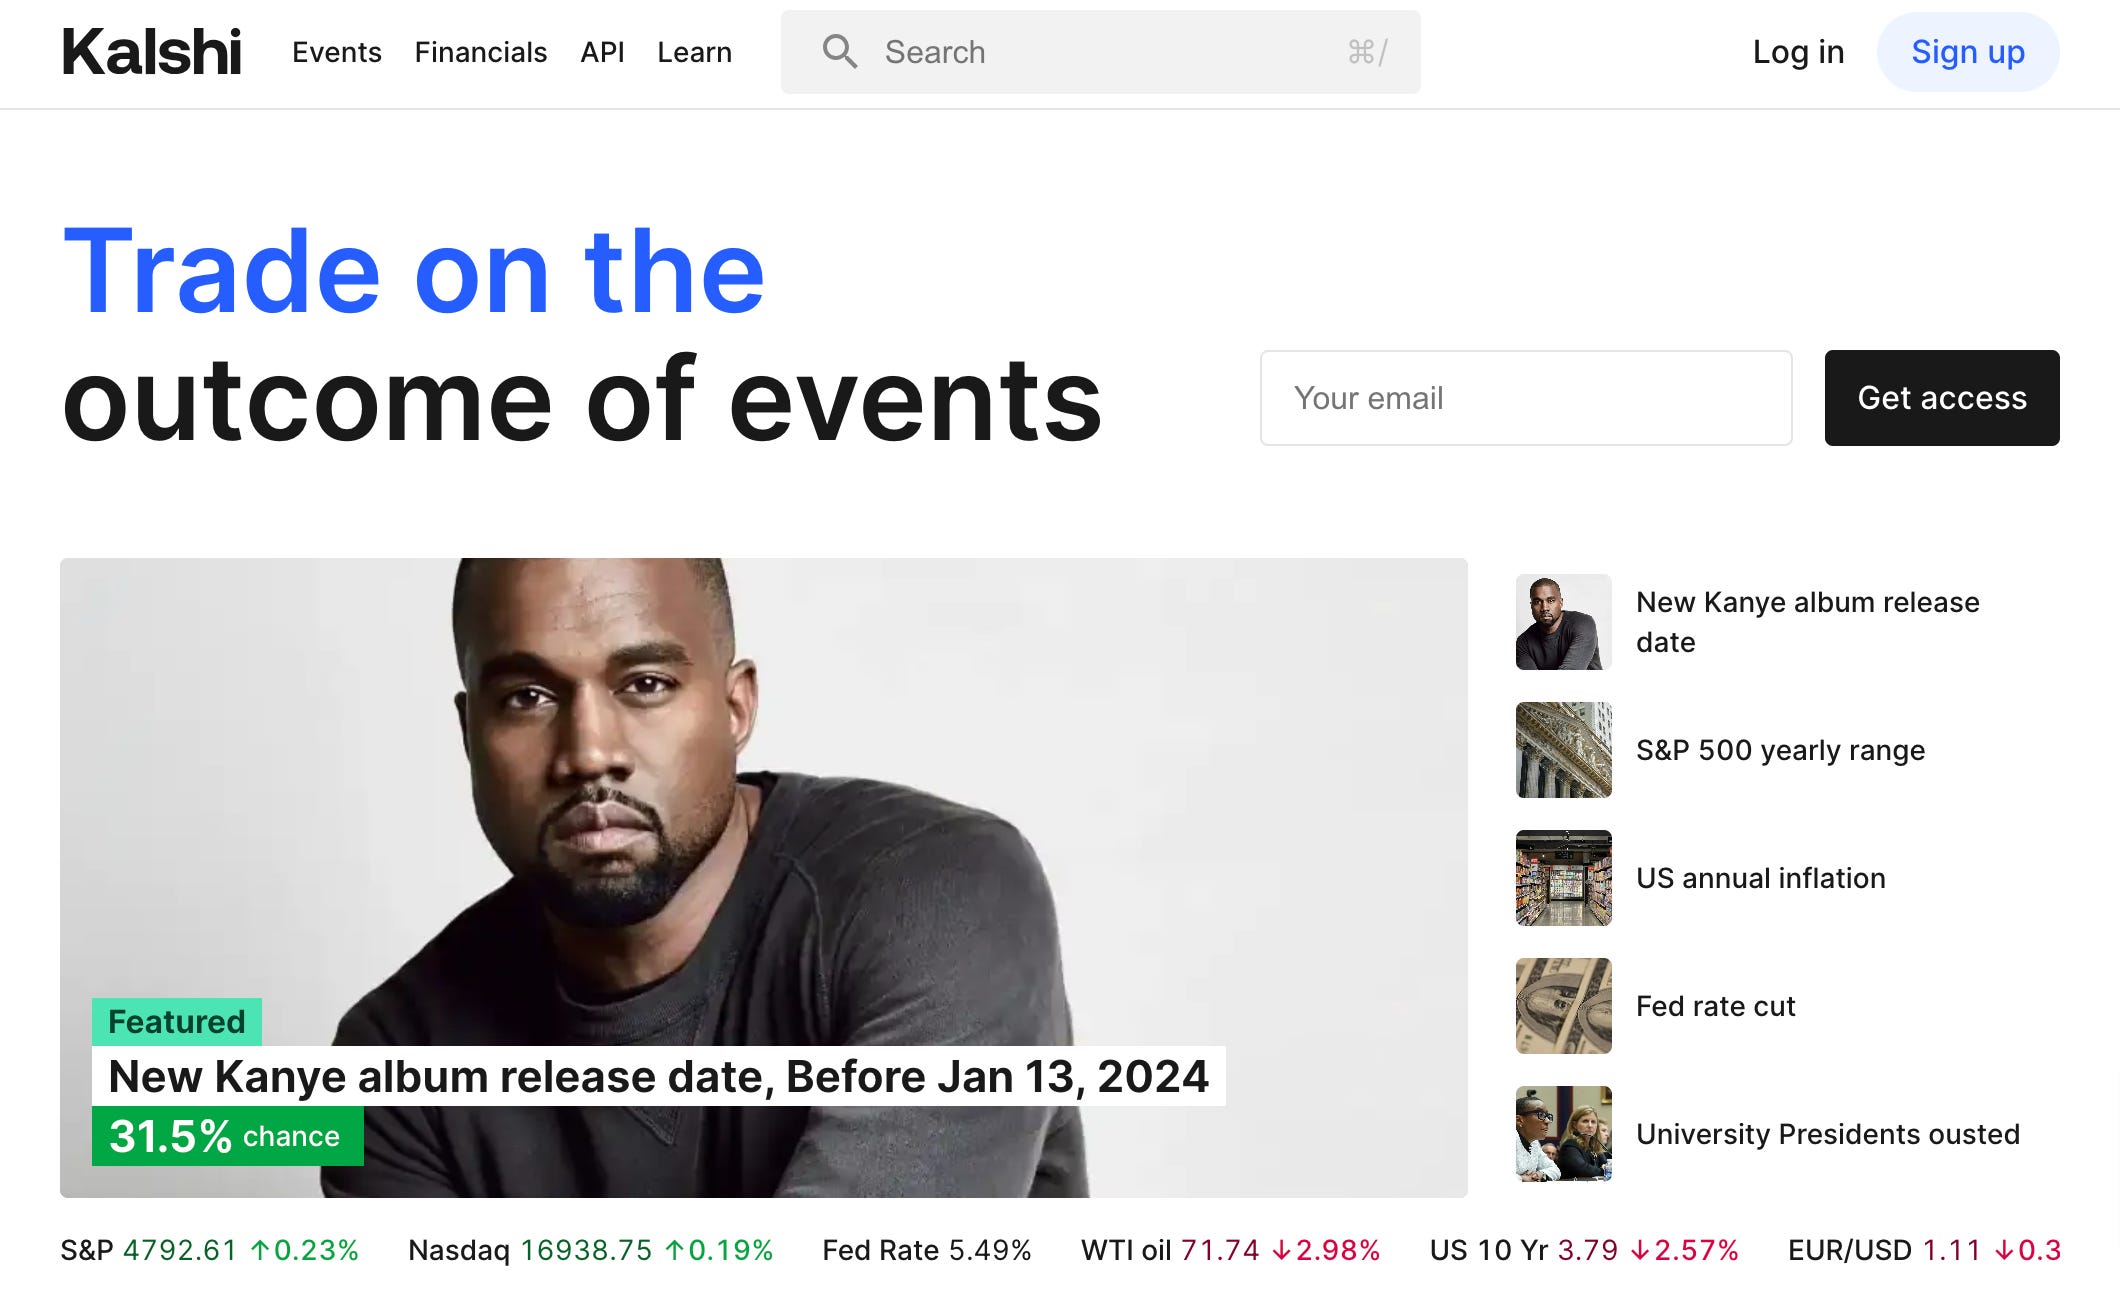
Task: Open the Learn menu
Action: (694, 52)
